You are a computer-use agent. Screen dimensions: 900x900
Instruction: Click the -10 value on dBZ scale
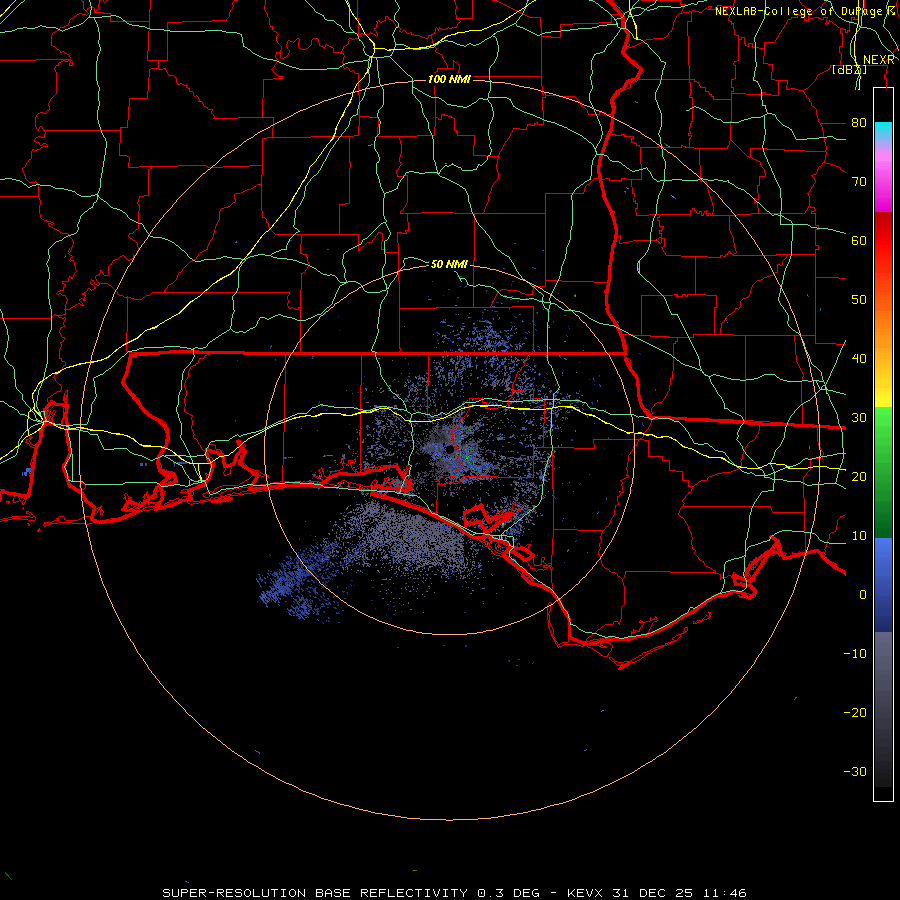point(855,653)
